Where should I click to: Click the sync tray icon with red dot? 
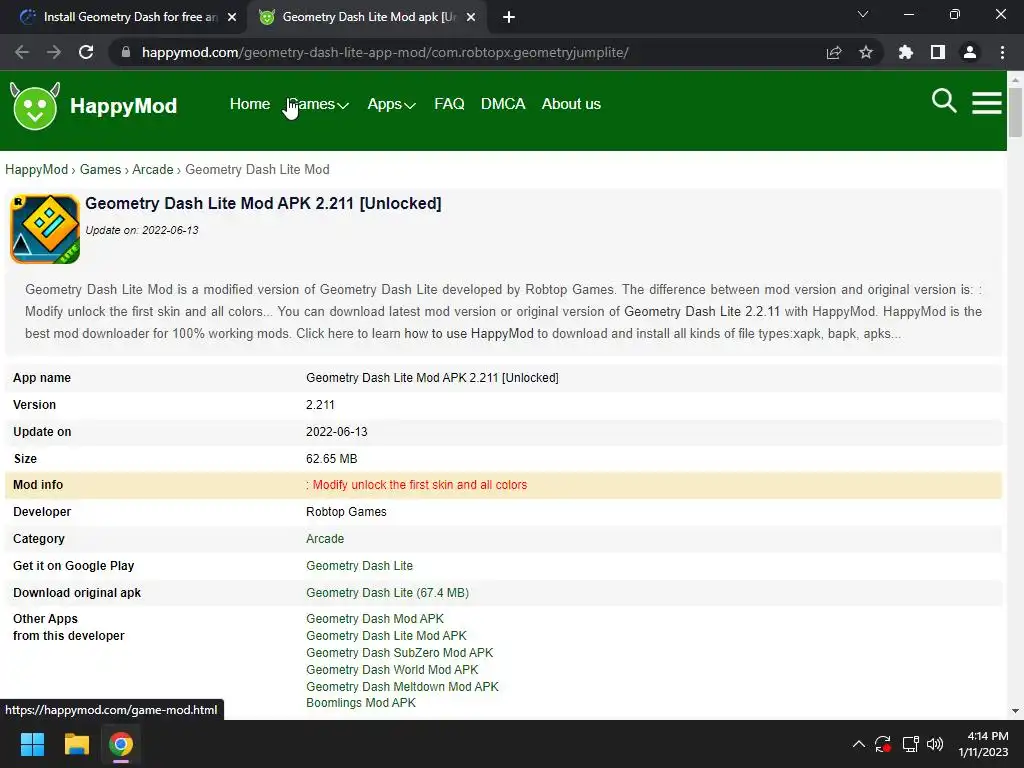(x=883, y=744)
